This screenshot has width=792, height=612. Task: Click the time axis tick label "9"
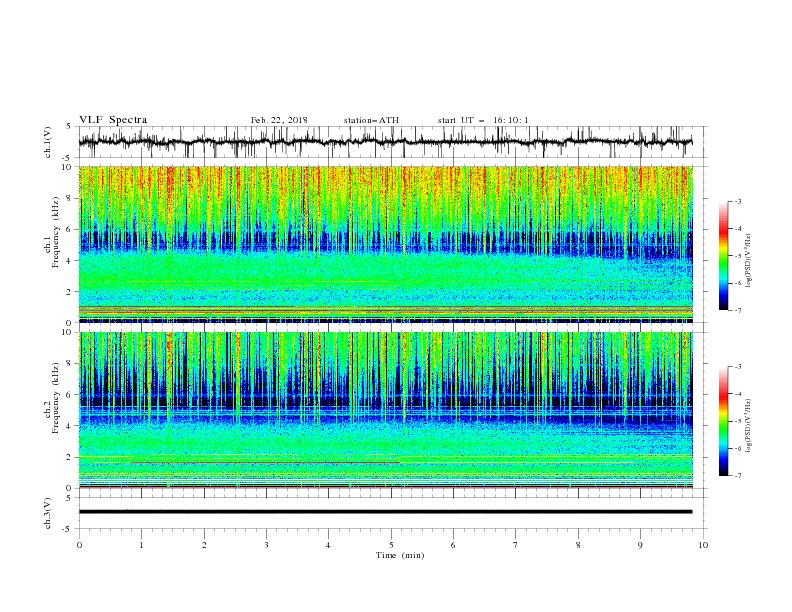(640, 545)
